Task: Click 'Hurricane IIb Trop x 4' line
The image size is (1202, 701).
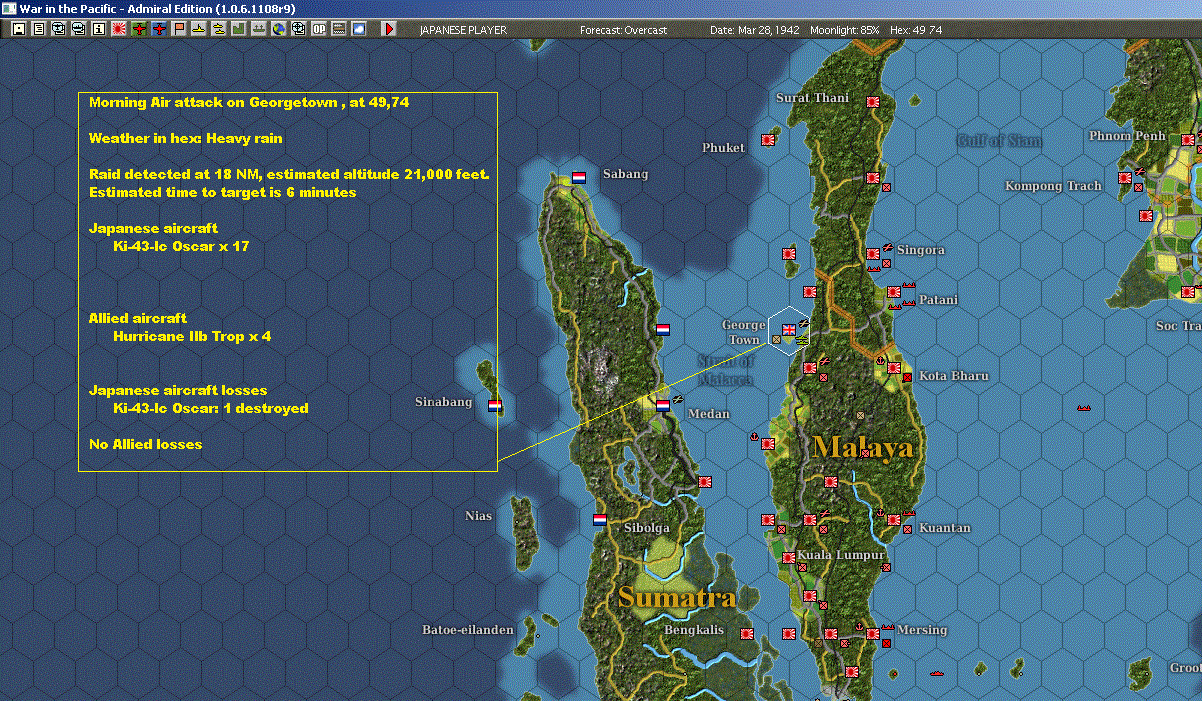Action: click(192, 336)
